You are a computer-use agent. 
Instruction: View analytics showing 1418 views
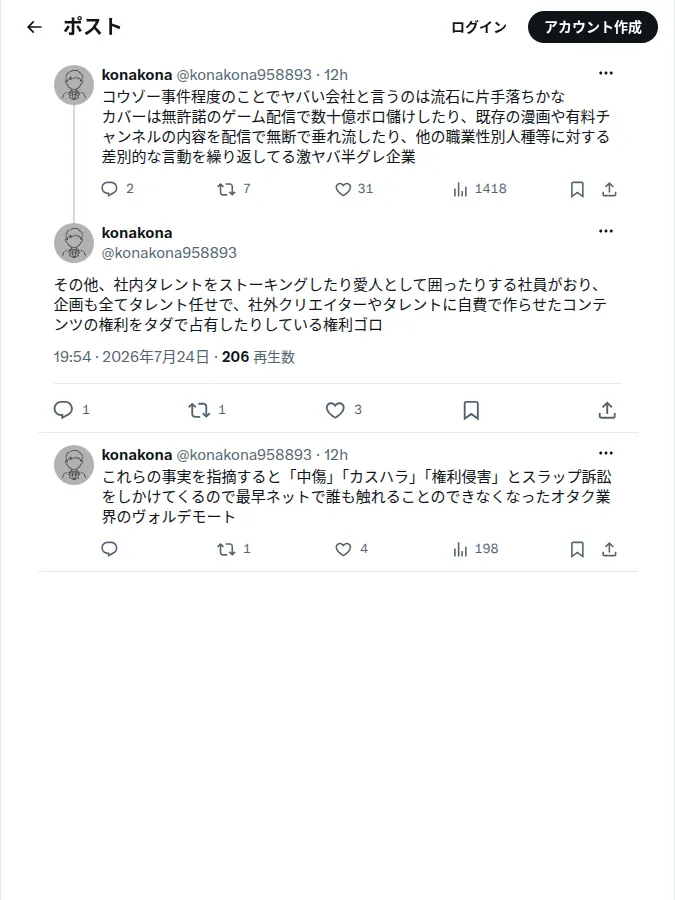point(479,189)
